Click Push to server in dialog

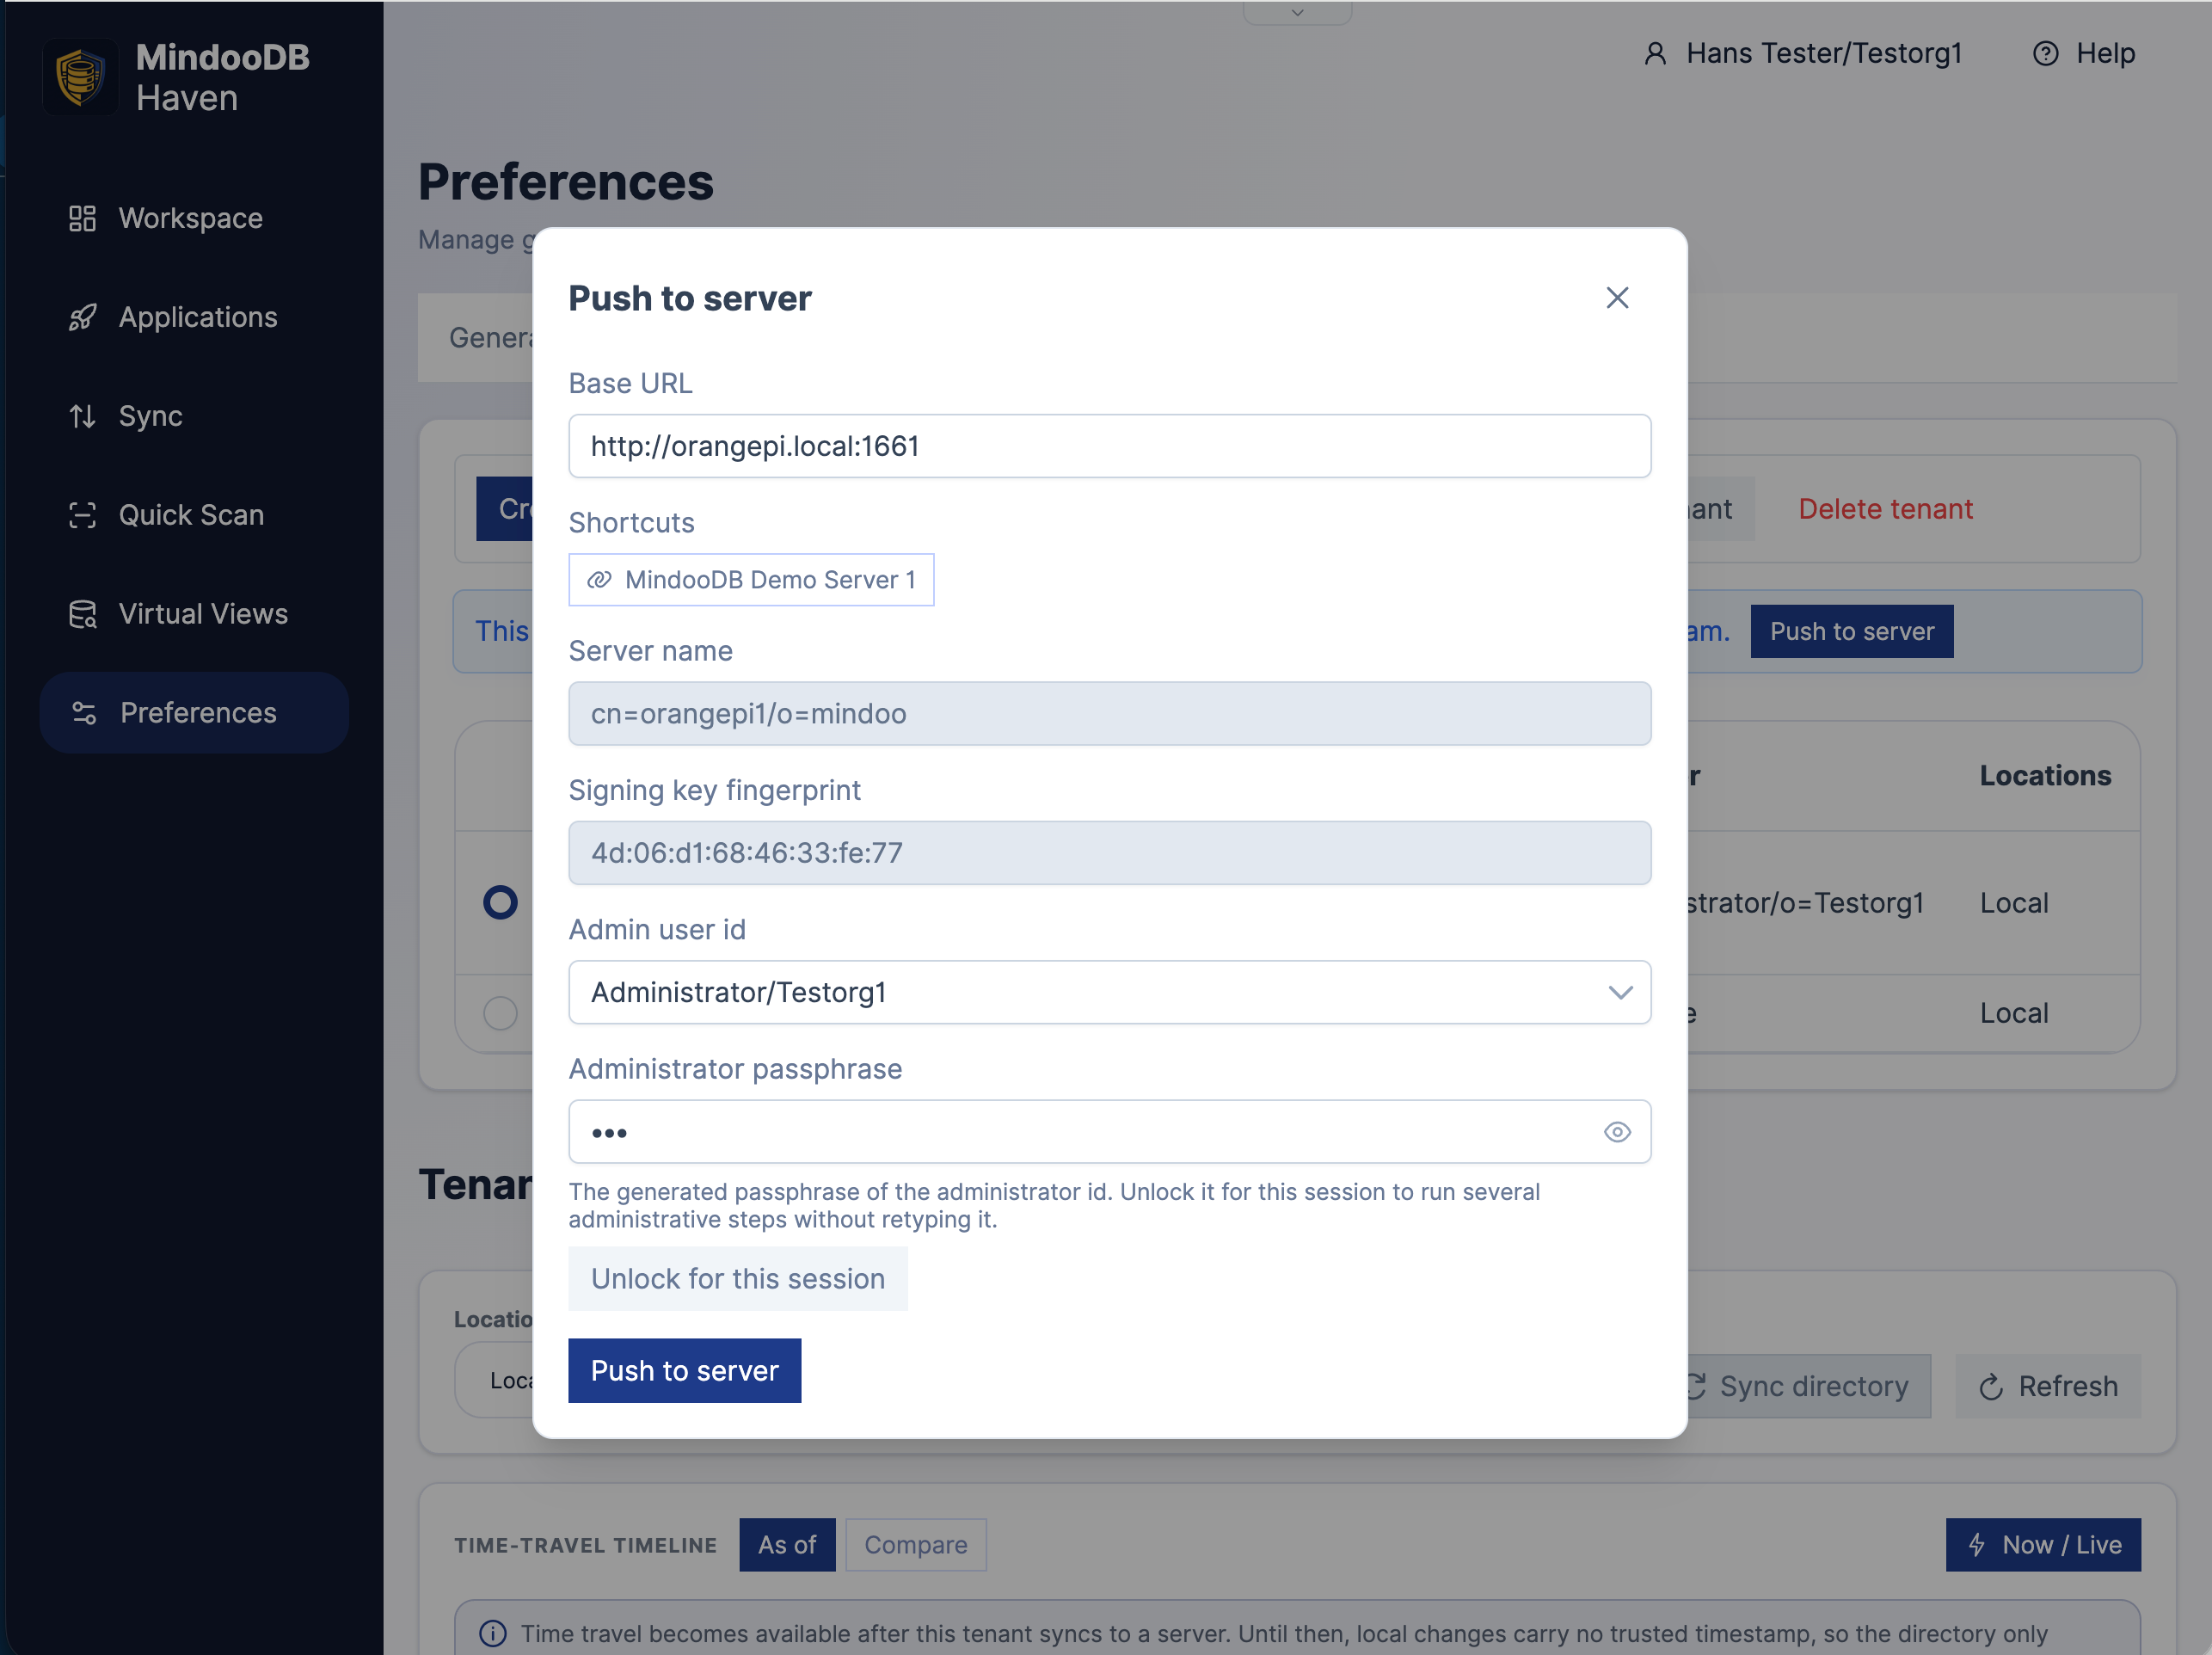pos(684,1371)
